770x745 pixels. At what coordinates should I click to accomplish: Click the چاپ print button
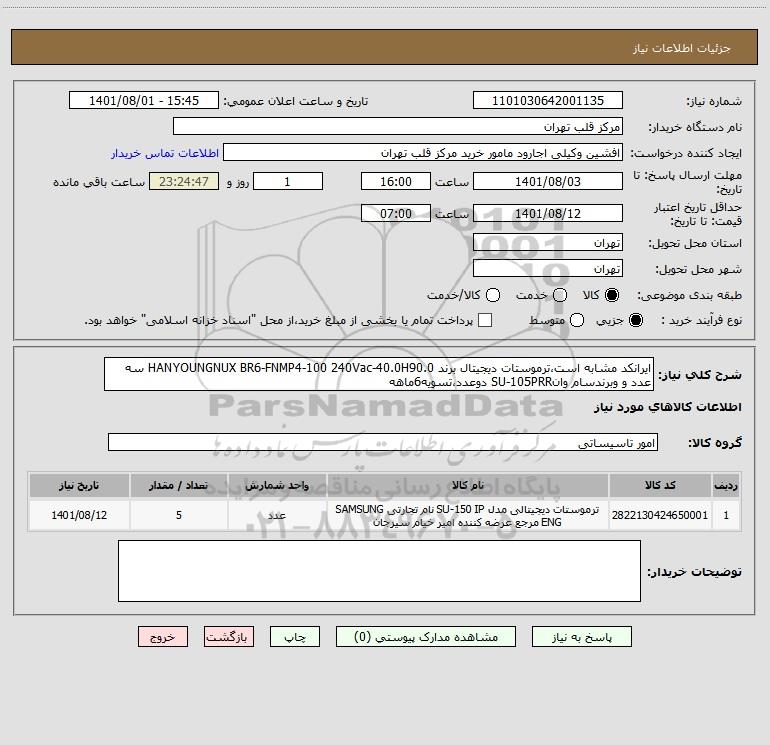point(295,636)
